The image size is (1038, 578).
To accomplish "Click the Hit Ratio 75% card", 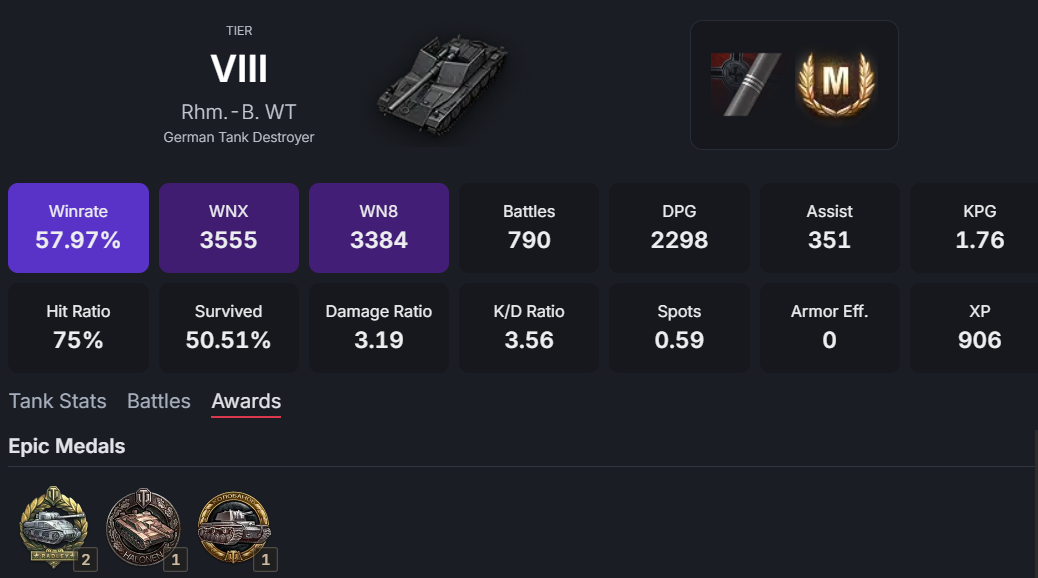I will [x=78, y=328].
